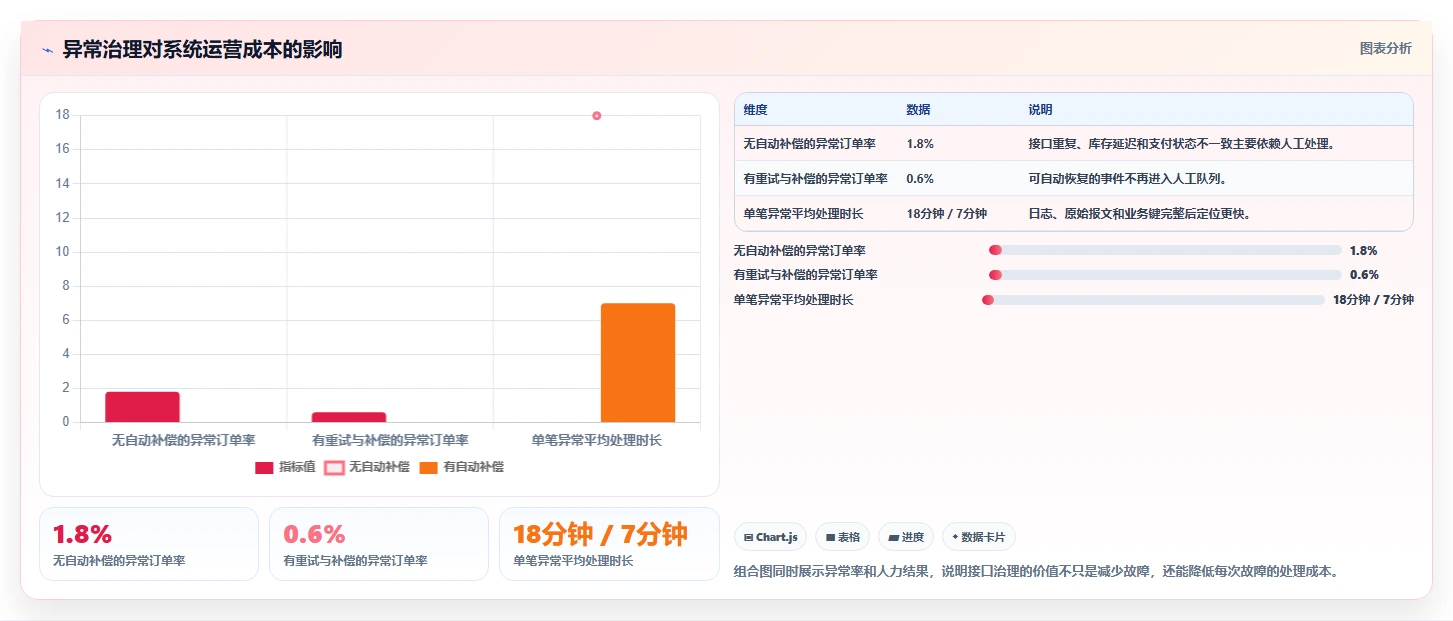The width and height of the screenshot is (1453, 621).
Task: Click y-axis tick label 10
Action: pyautogui.click(x=62, y=252)
